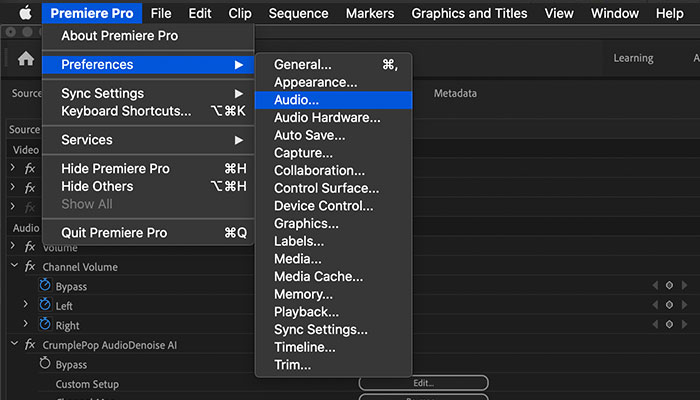Image resolution: width=700 pixels, height=400 pixels.
Task: Toggle stopwatch for CrumplePop Bypass
Action: point(45,363)
